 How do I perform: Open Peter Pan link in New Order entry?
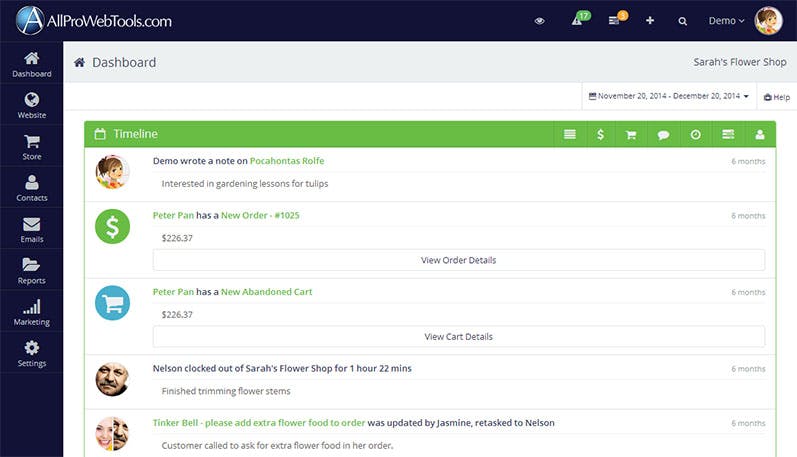tap(173, 215)
